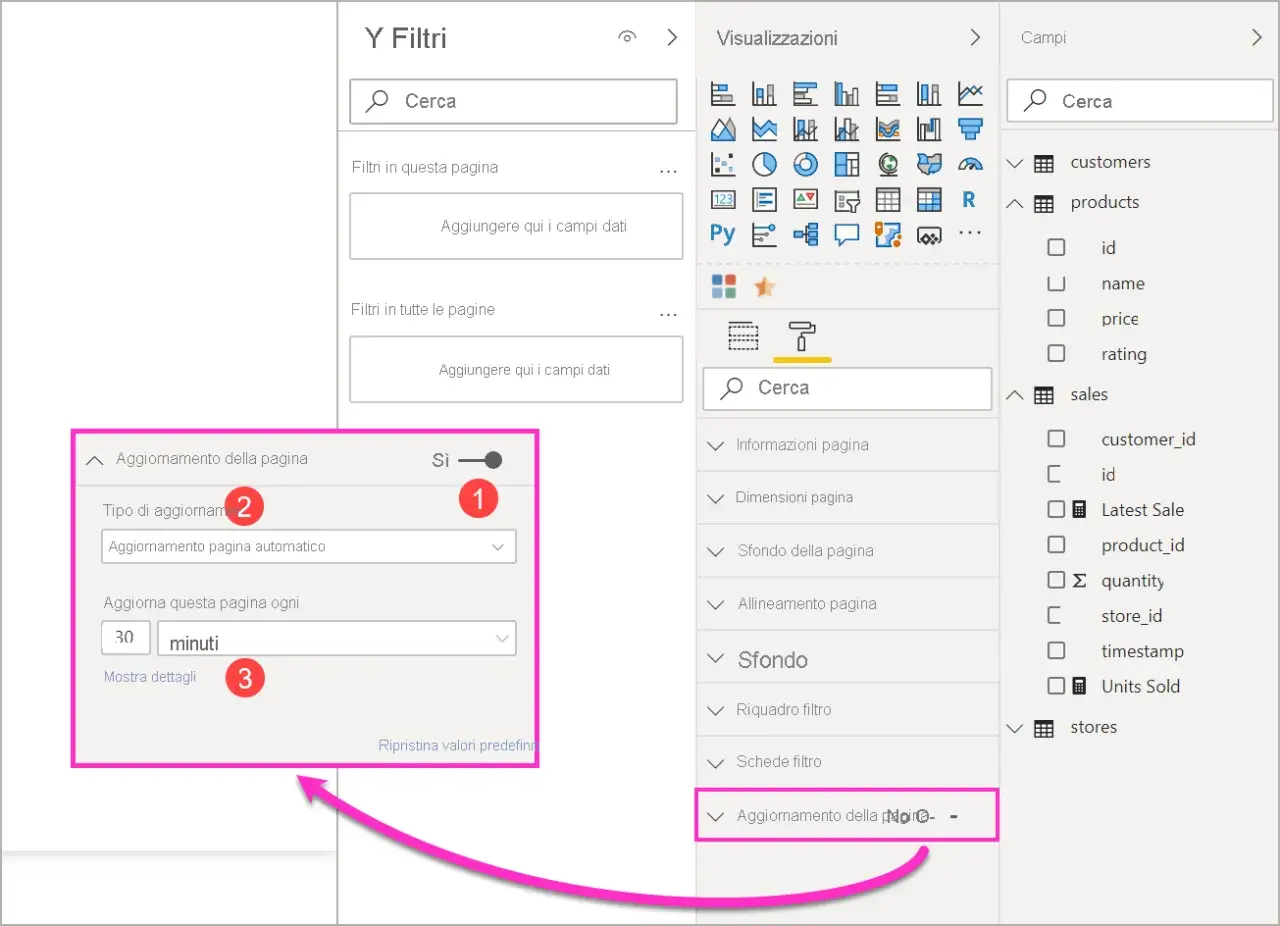Switch to the Format paint roller tab
Viewport: 1280px width, 926px height.
(x=802, y=335)
